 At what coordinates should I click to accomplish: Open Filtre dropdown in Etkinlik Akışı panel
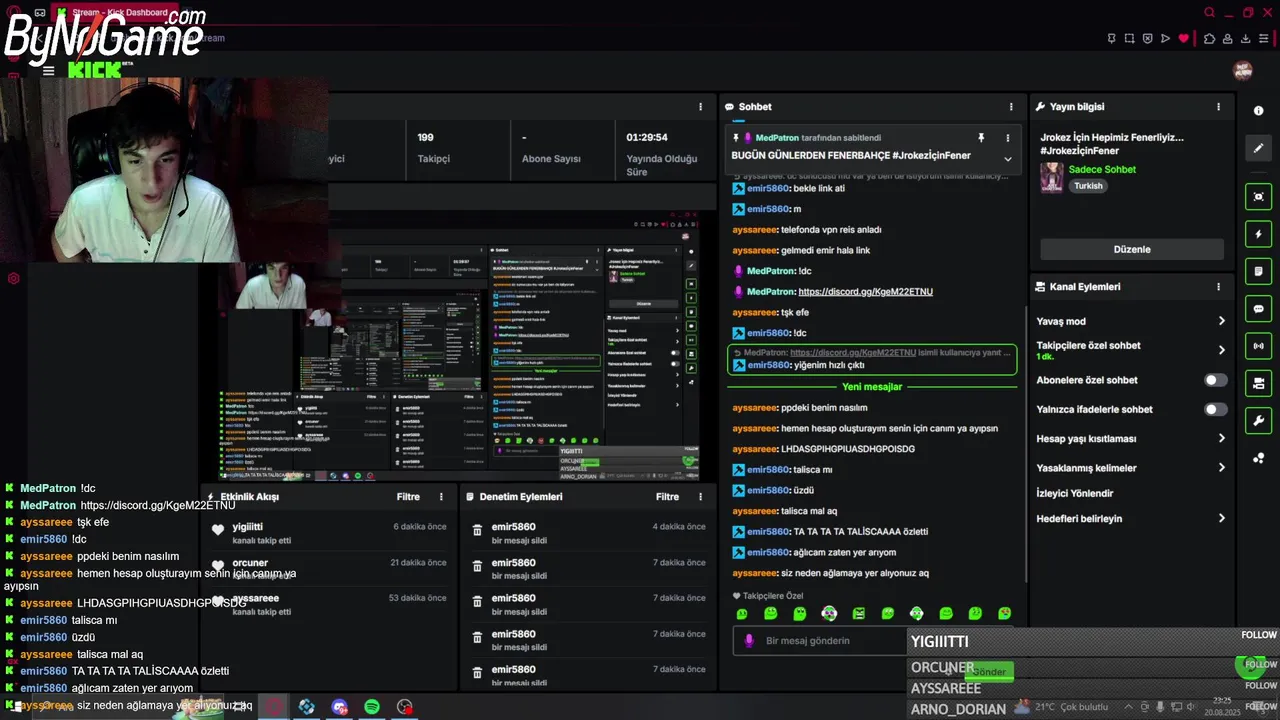(408, 496)
